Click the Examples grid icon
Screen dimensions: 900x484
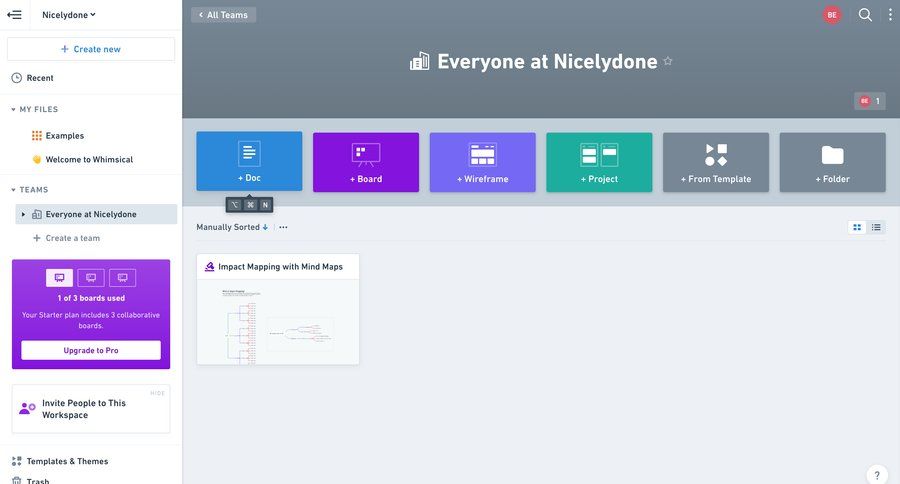point(37,135)
